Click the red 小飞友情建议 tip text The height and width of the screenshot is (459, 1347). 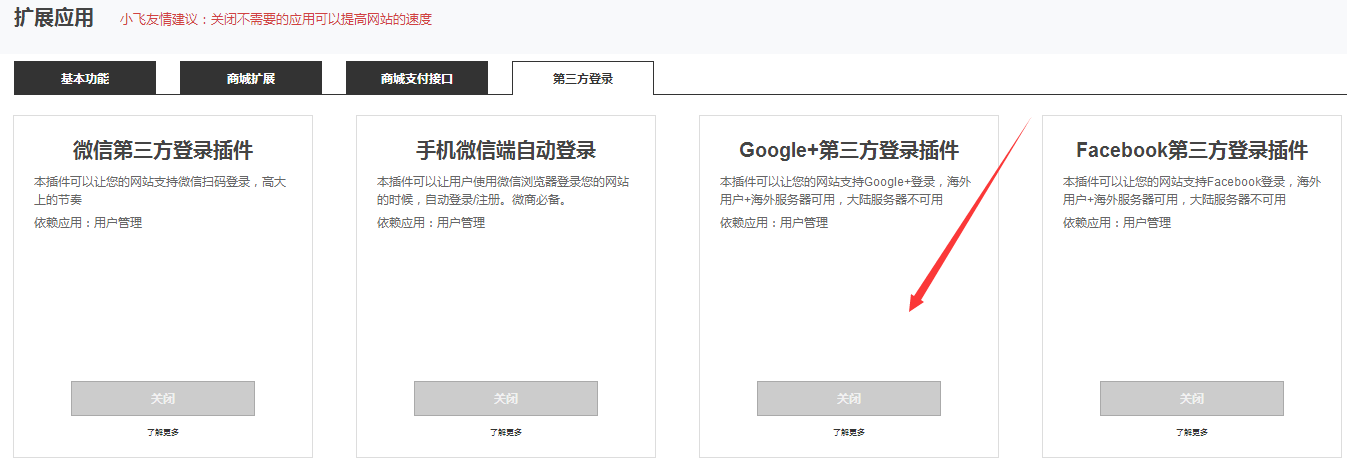pos(276,19)
